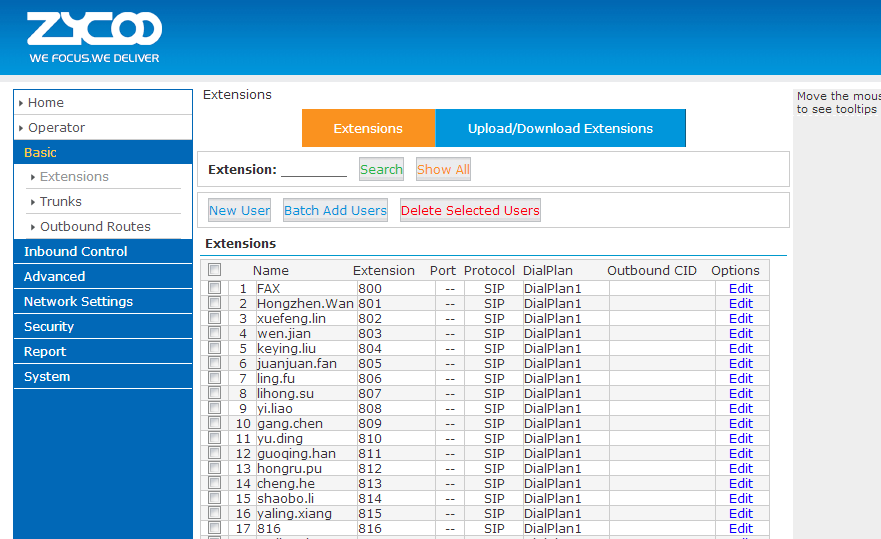Expand the Operator menu item

56,128
